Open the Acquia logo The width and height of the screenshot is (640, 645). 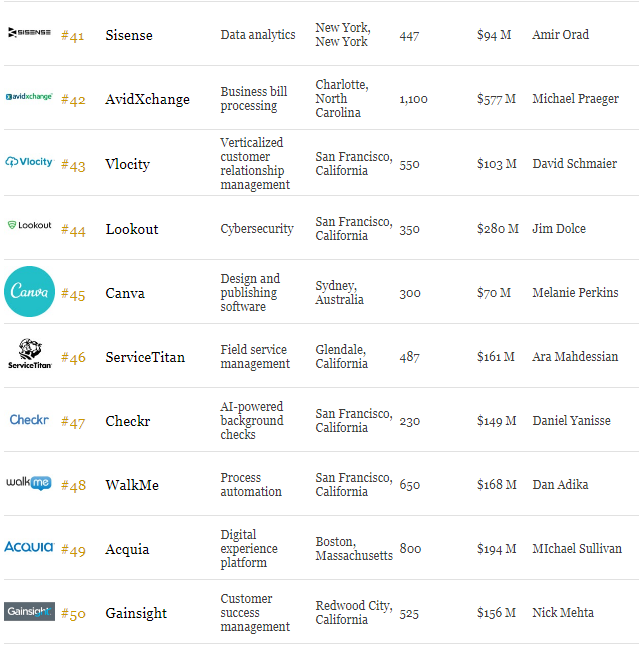29,547
